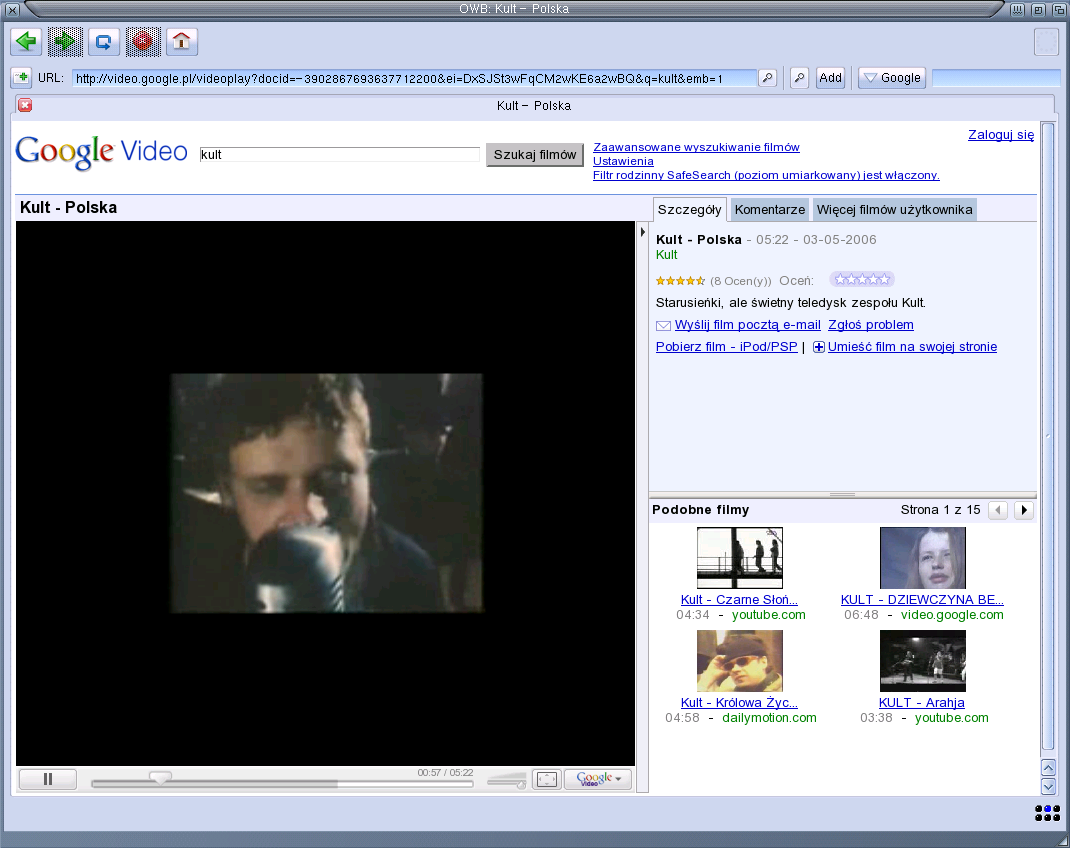Click the Filtr rodzinny SafeSearch link
The height and width of the screenshot is (848, 1070).
766,175
